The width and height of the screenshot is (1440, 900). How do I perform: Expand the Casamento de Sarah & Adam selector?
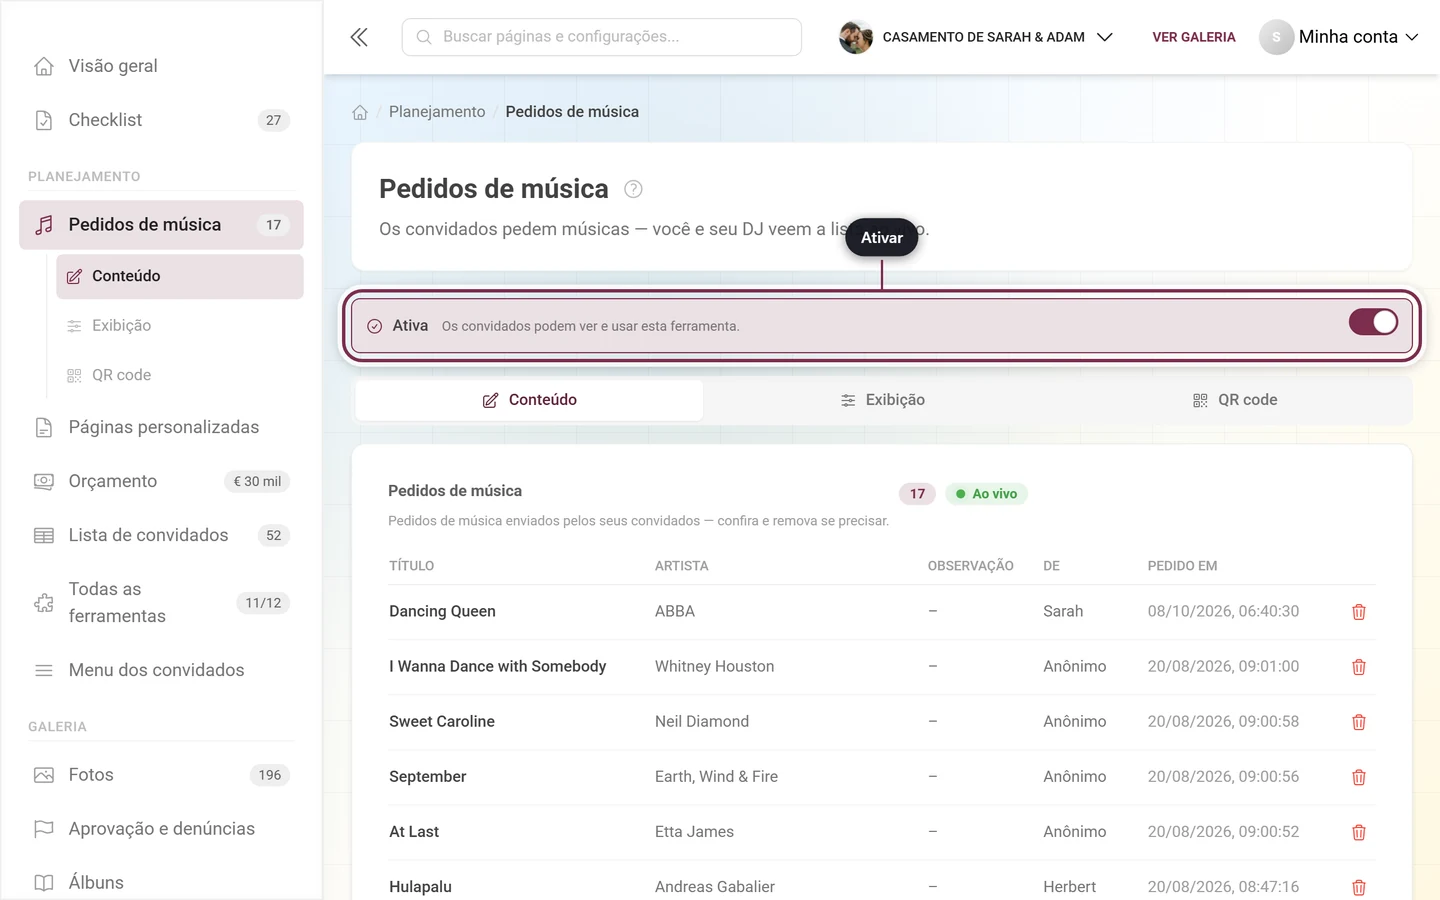point(976,37)
